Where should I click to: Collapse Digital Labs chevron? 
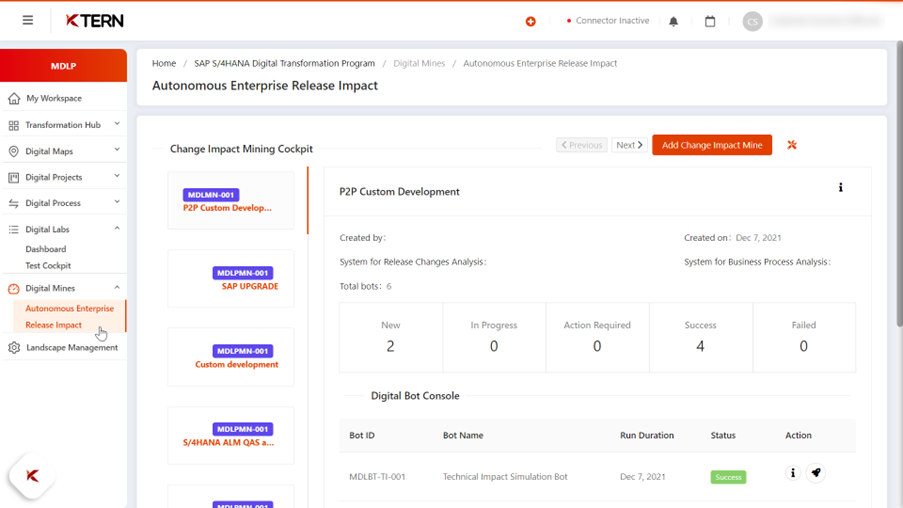117,228
